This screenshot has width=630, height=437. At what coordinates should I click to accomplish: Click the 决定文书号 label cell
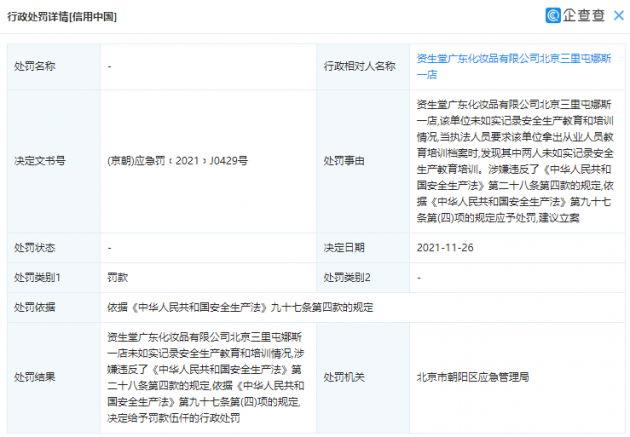(54, 161)
